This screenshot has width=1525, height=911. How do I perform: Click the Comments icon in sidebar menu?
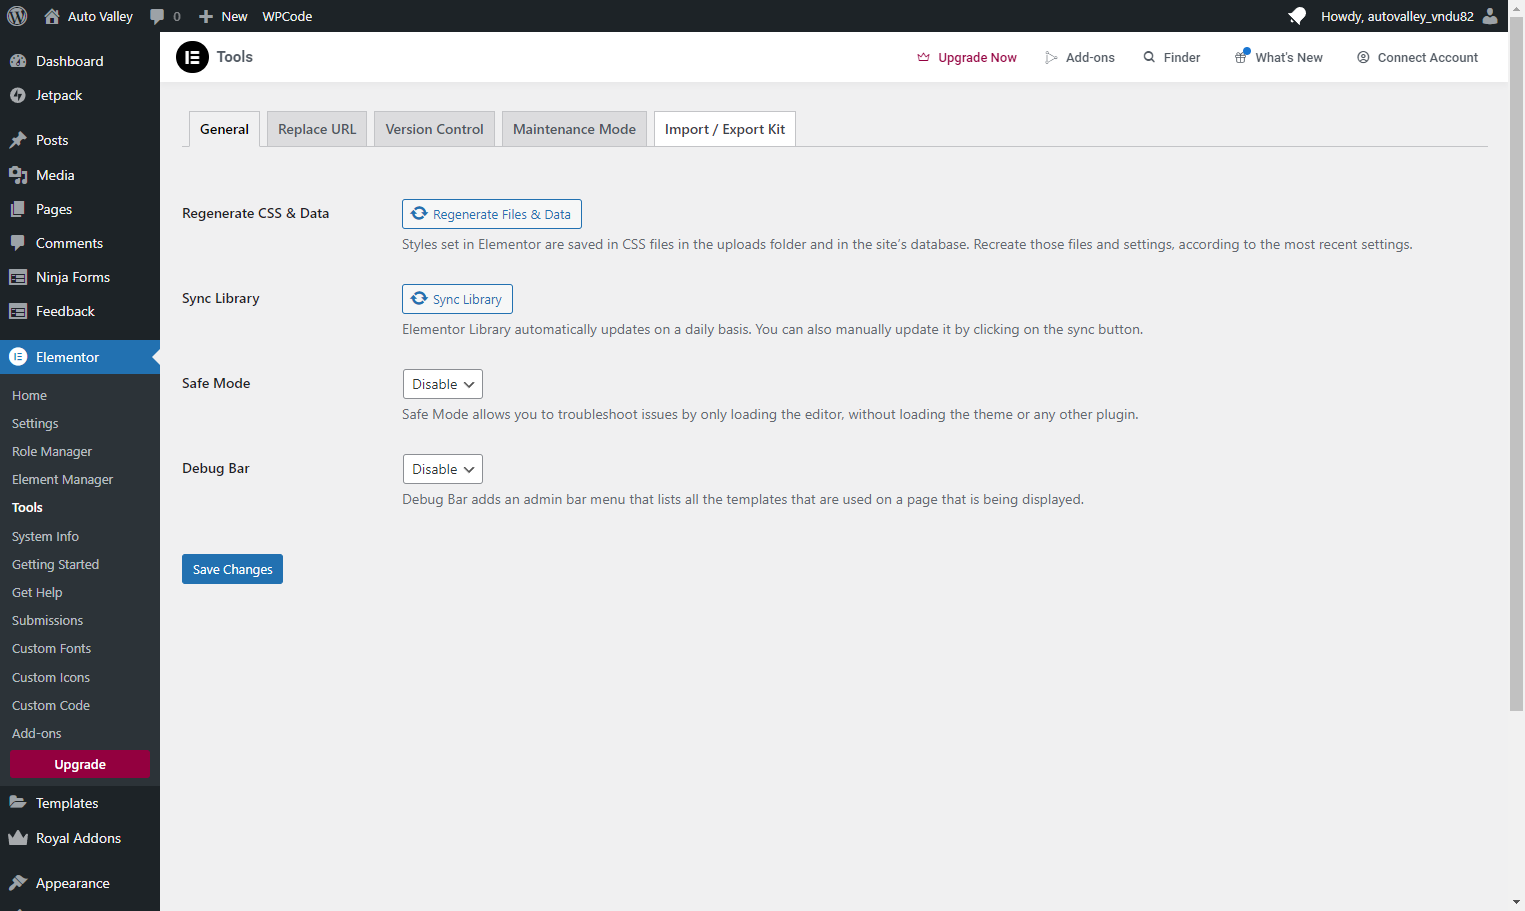[18, 243]
